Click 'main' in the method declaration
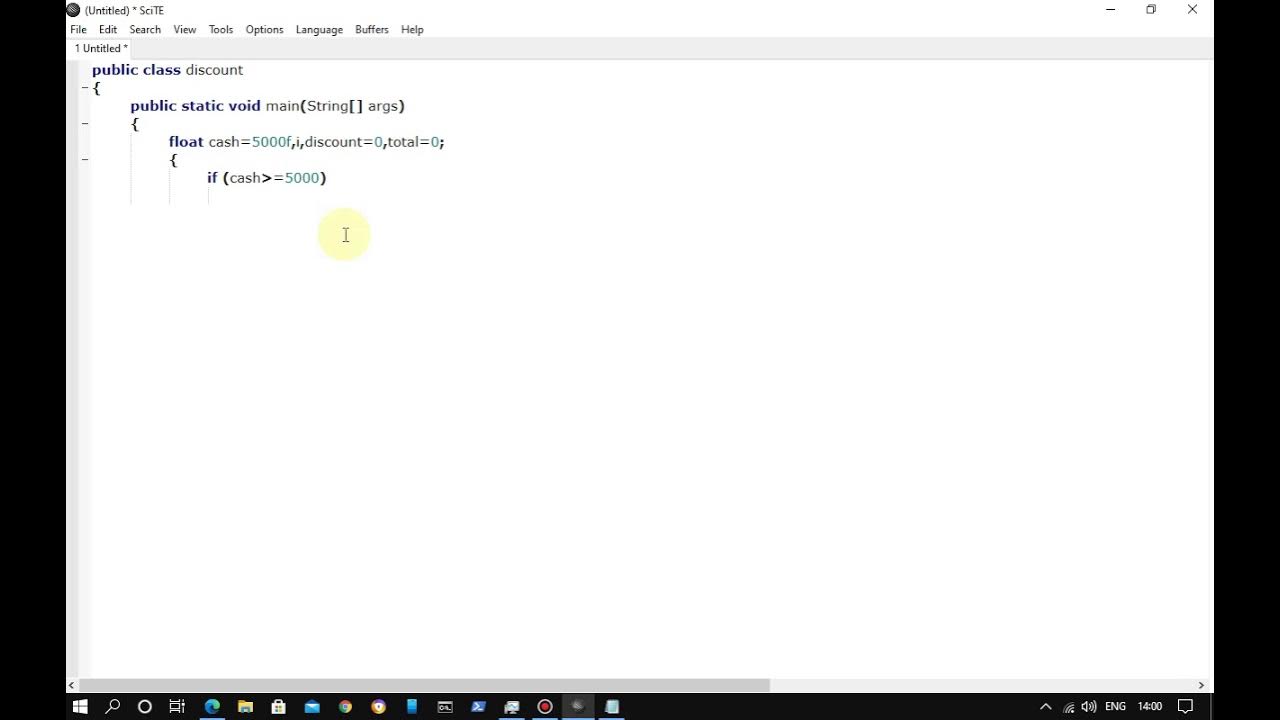1280x720 pixels. coord(282,106)
